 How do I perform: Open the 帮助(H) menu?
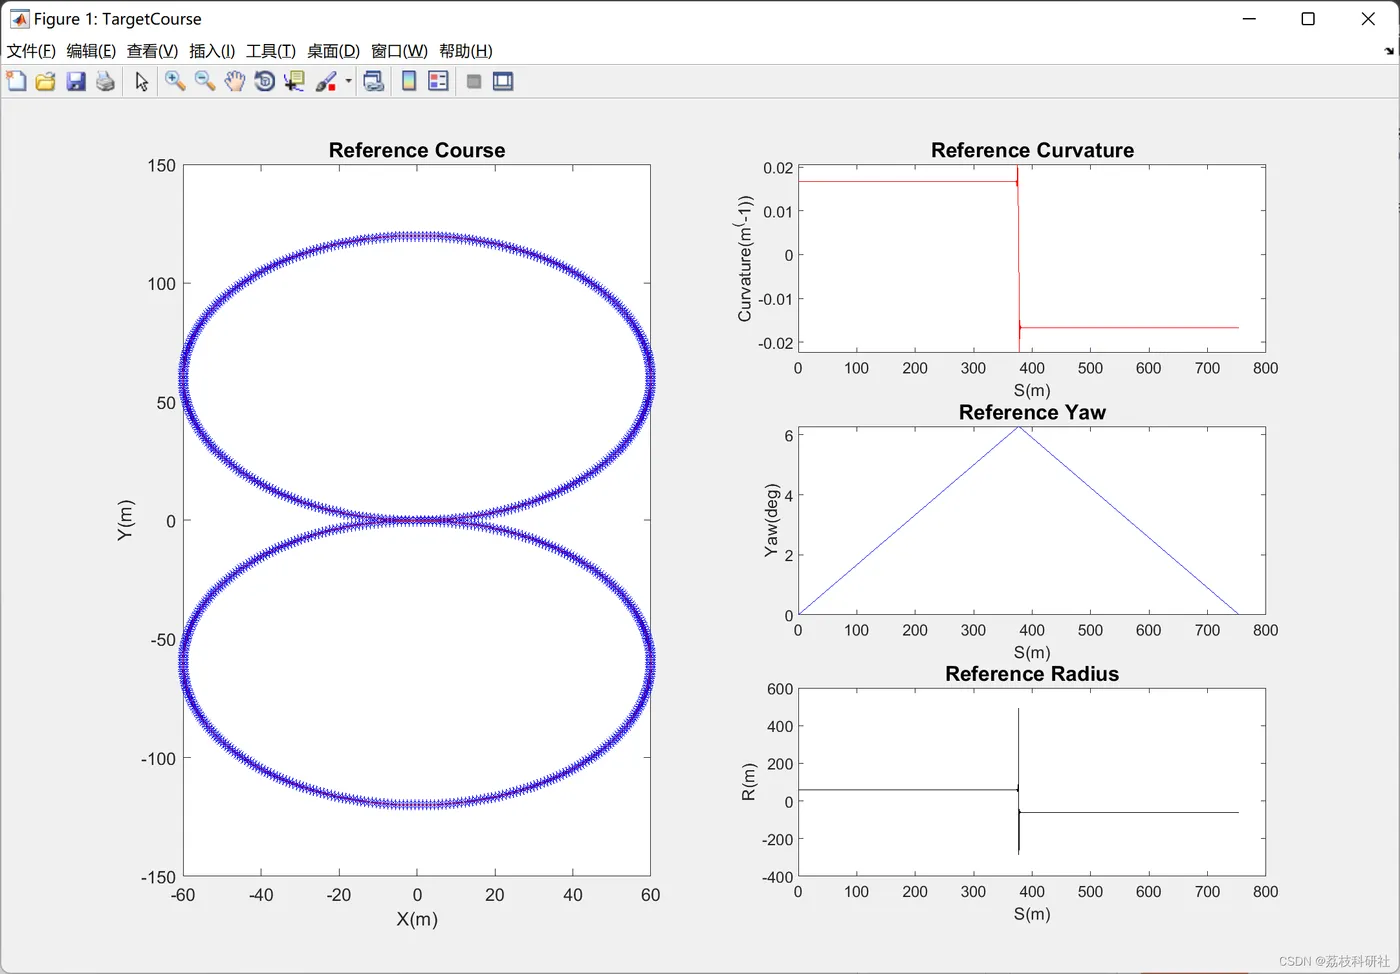click(466, 51)
